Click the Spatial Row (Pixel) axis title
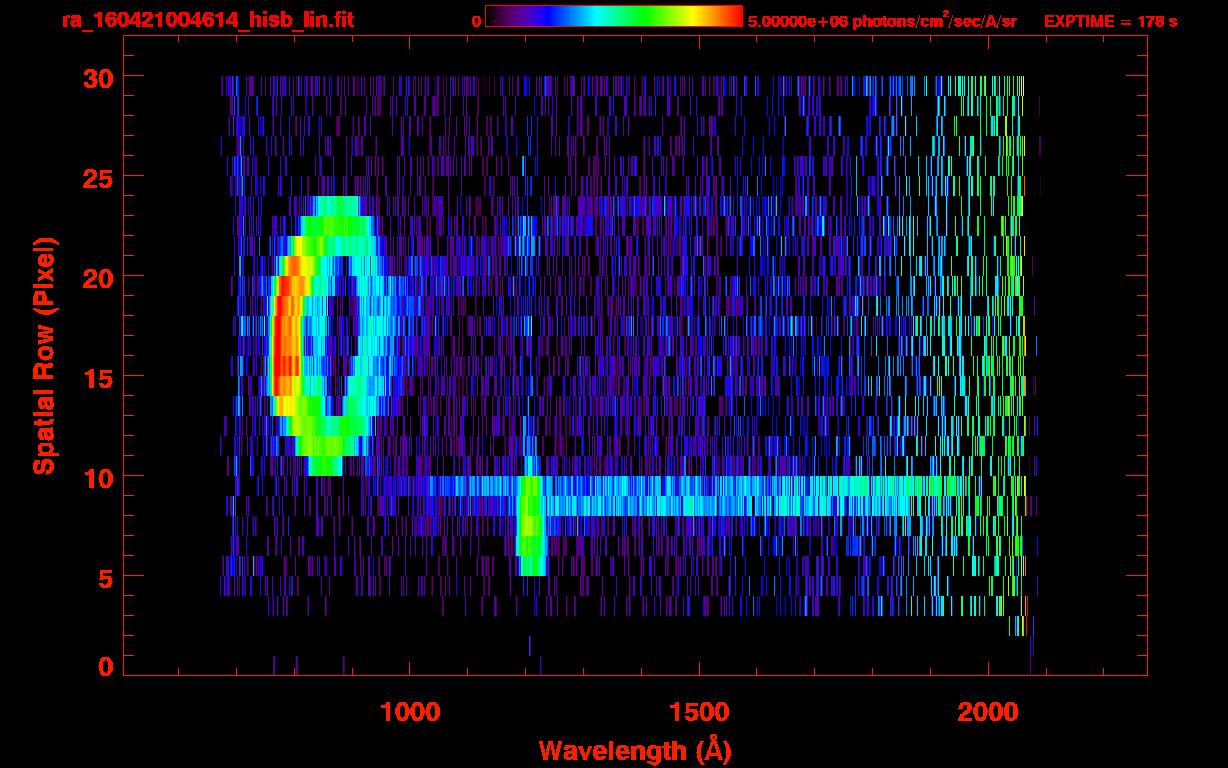The width and height of the screenshot is (1228, 768). pos(44,356)
